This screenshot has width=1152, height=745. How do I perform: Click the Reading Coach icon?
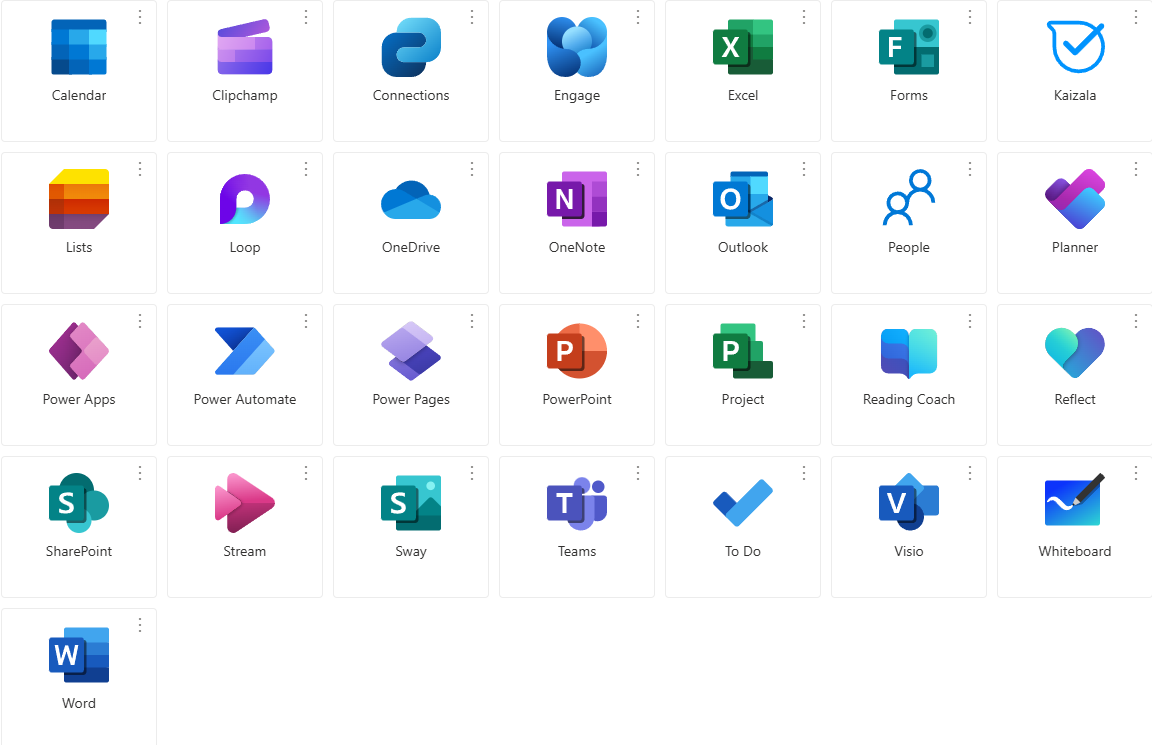coord(909,353)
